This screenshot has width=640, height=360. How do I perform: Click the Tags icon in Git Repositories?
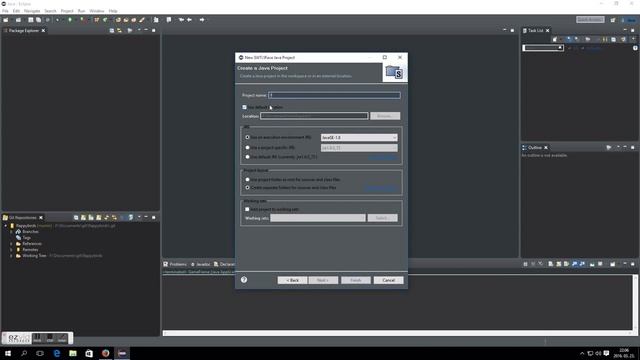click(18, 238)
